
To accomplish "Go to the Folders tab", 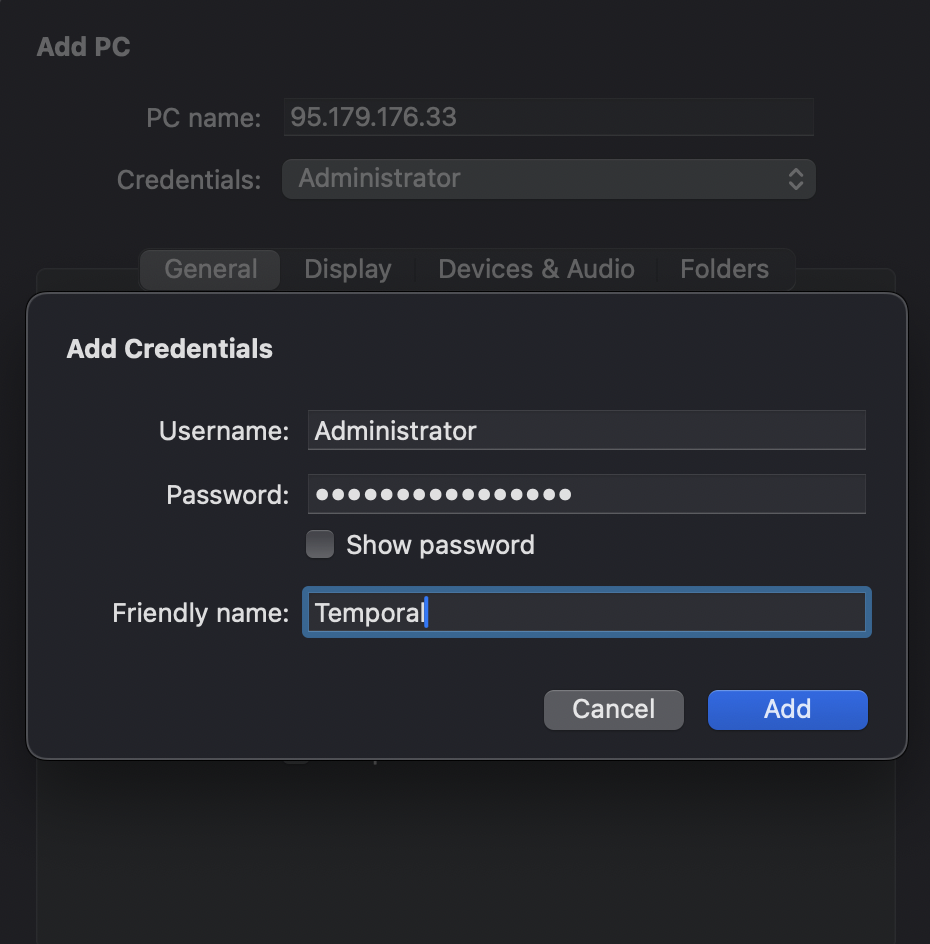I will (724, 269).
